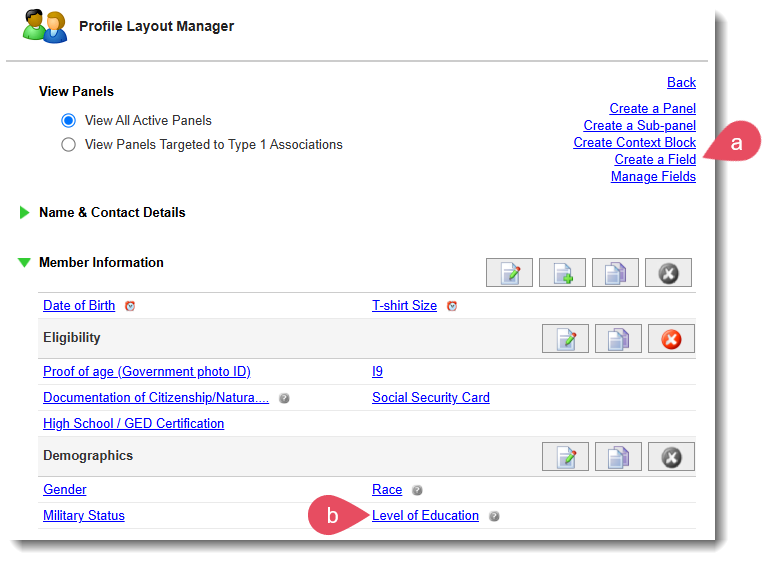
Task: Select View All Active Panels radio button
Action: tap(69, 120)
